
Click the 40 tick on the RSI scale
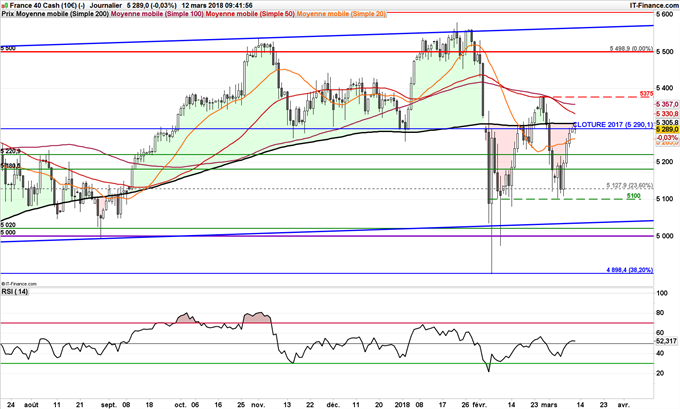pyautogui.click(x=660, y=353)
